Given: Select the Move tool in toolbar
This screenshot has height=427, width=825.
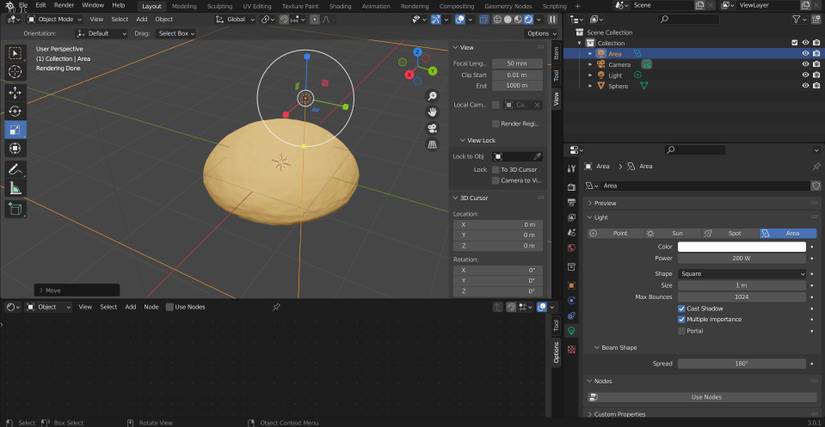Looking at the screenshot, I should click(x=15, y=93).
